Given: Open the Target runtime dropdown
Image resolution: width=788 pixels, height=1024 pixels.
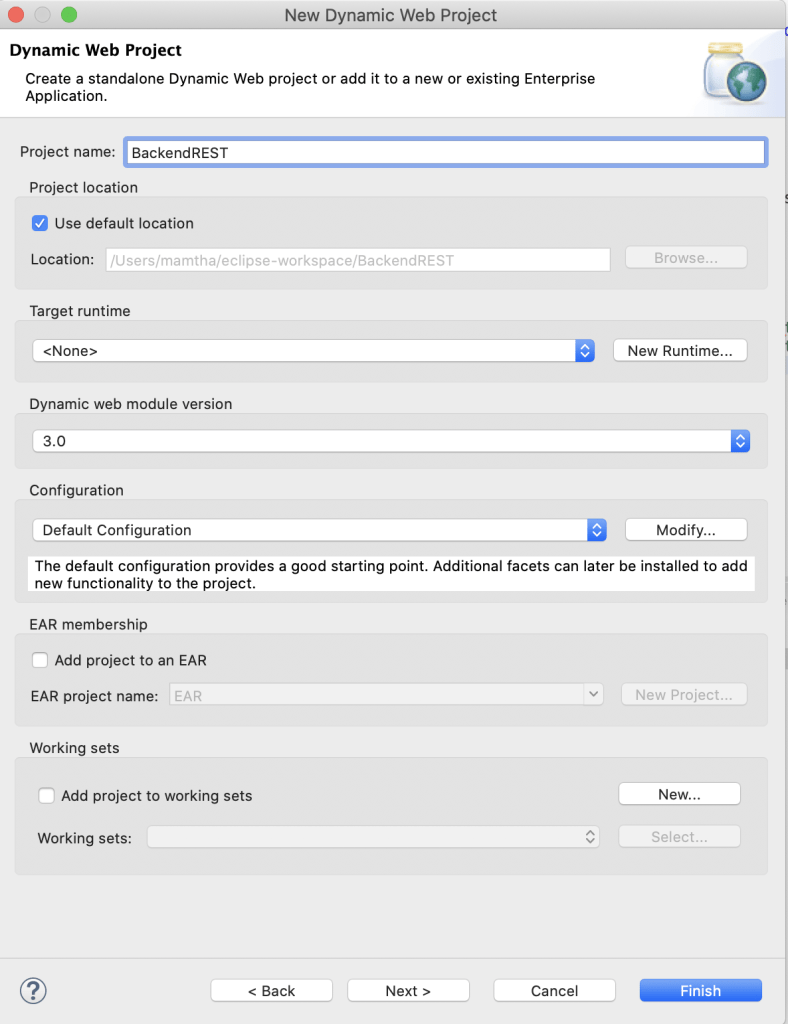Looking at the screenshot, I should (313, 351).
